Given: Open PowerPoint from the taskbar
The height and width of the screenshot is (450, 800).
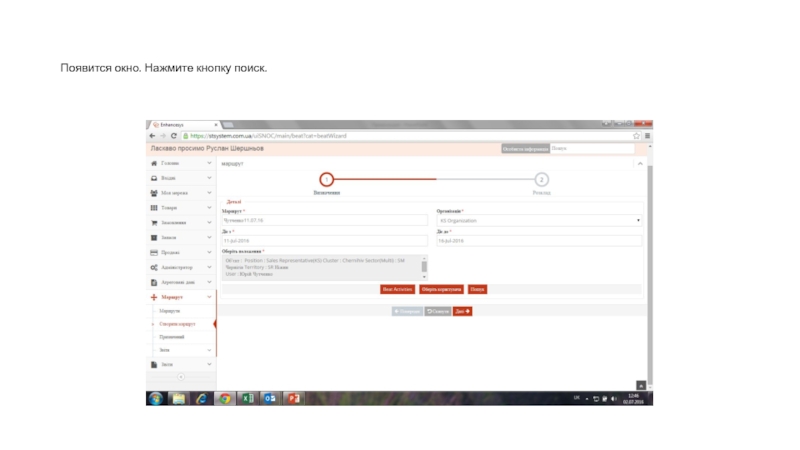Looking at the screenshot, I should (x=293, y=398).
